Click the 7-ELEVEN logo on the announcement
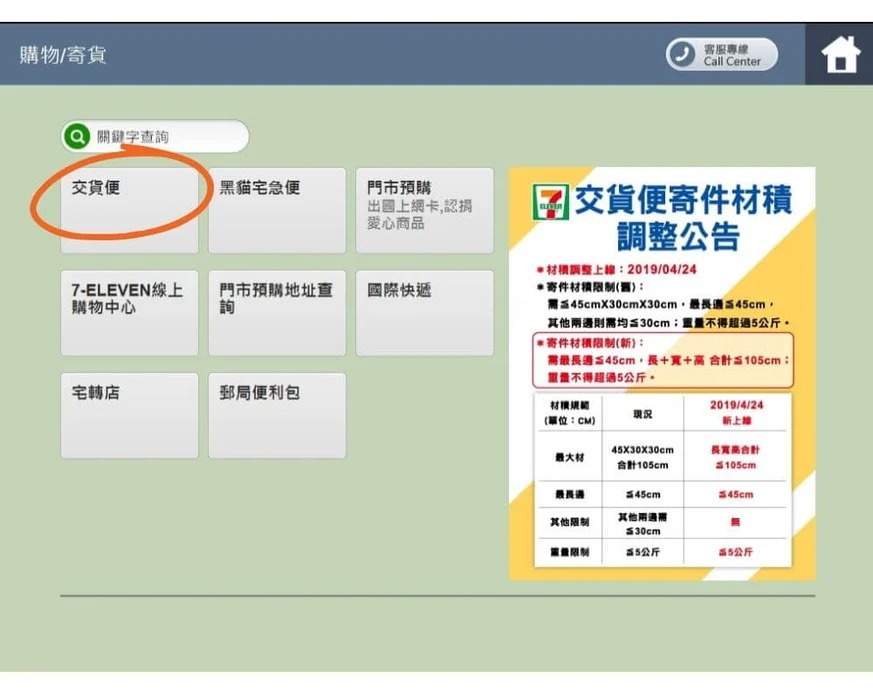873x699 pixels. click(552, 203)
